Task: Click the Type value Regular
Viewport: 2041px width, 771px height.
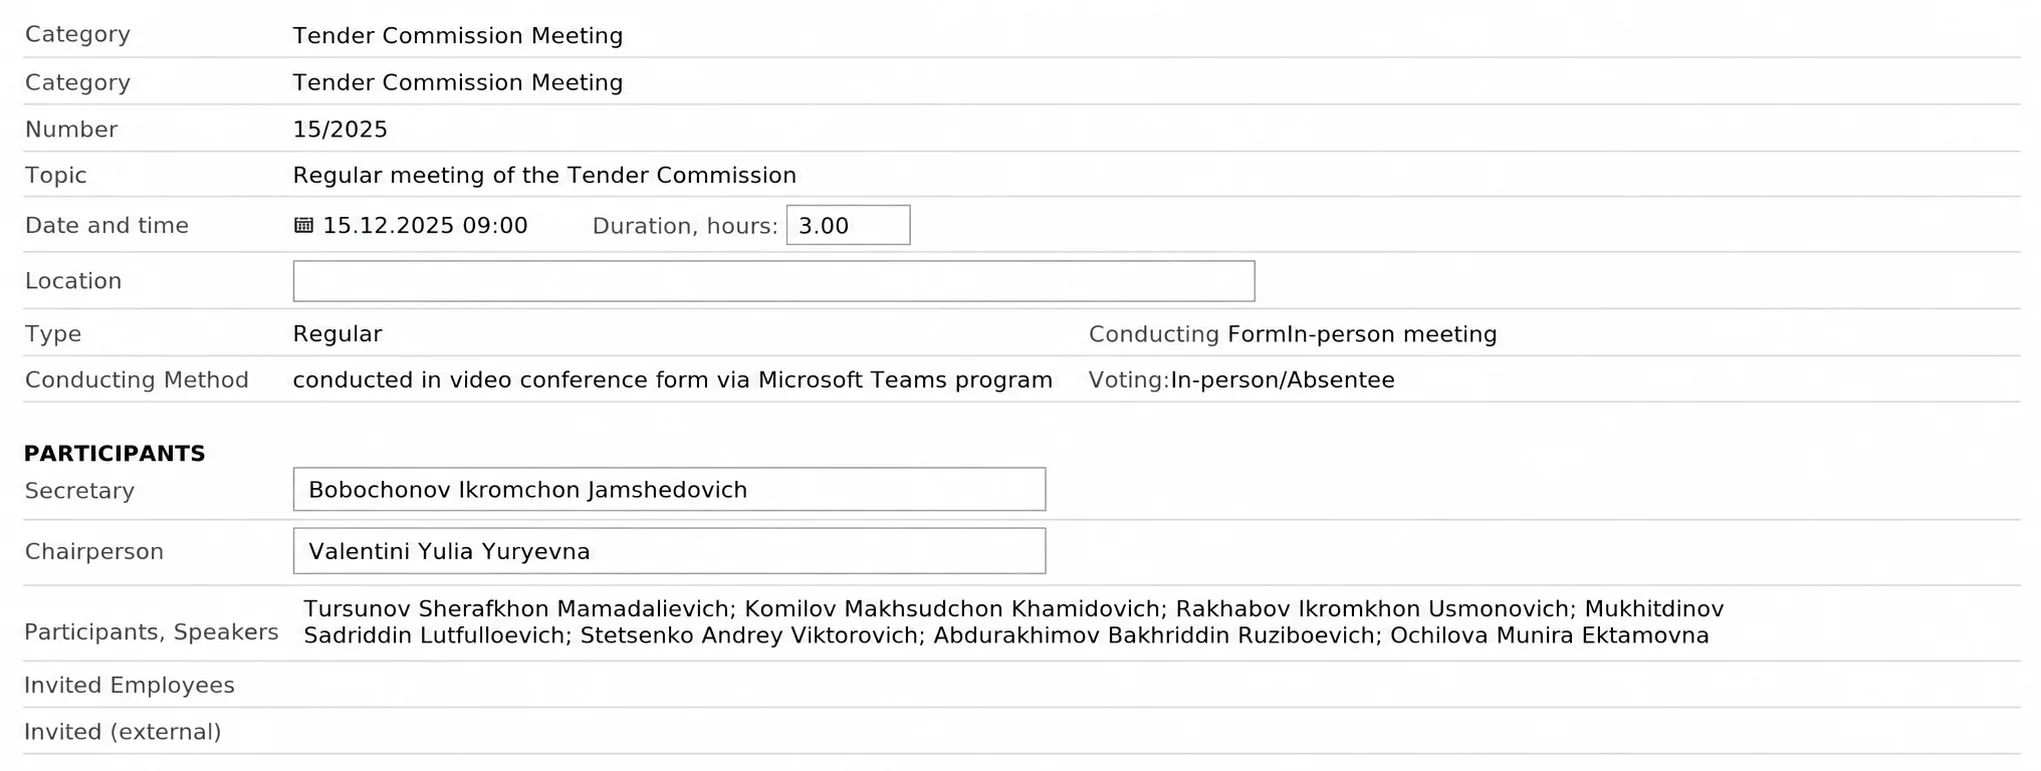Action: [337, 334]
